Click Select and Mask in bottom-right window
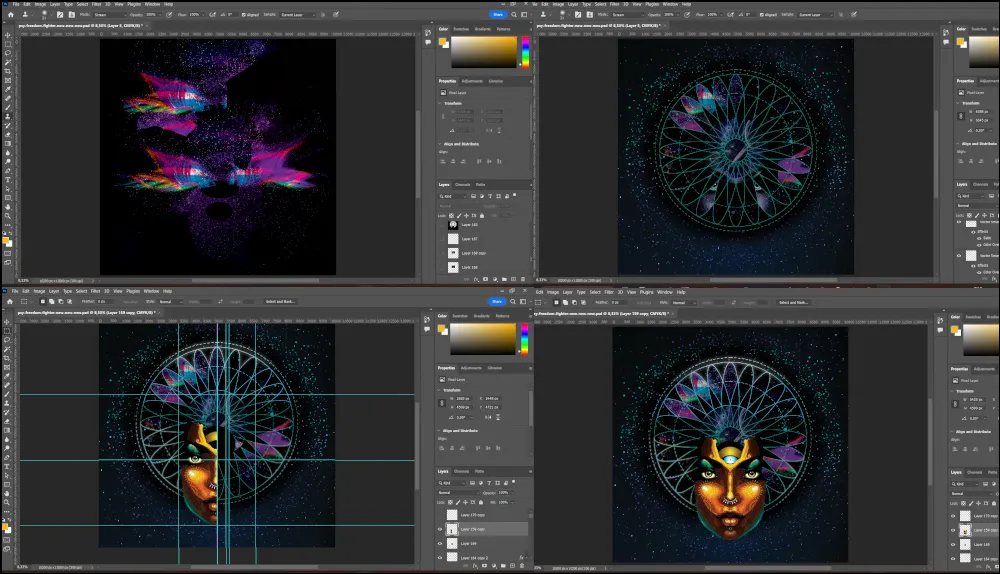The image size is (1000, 574). [793, 302]
